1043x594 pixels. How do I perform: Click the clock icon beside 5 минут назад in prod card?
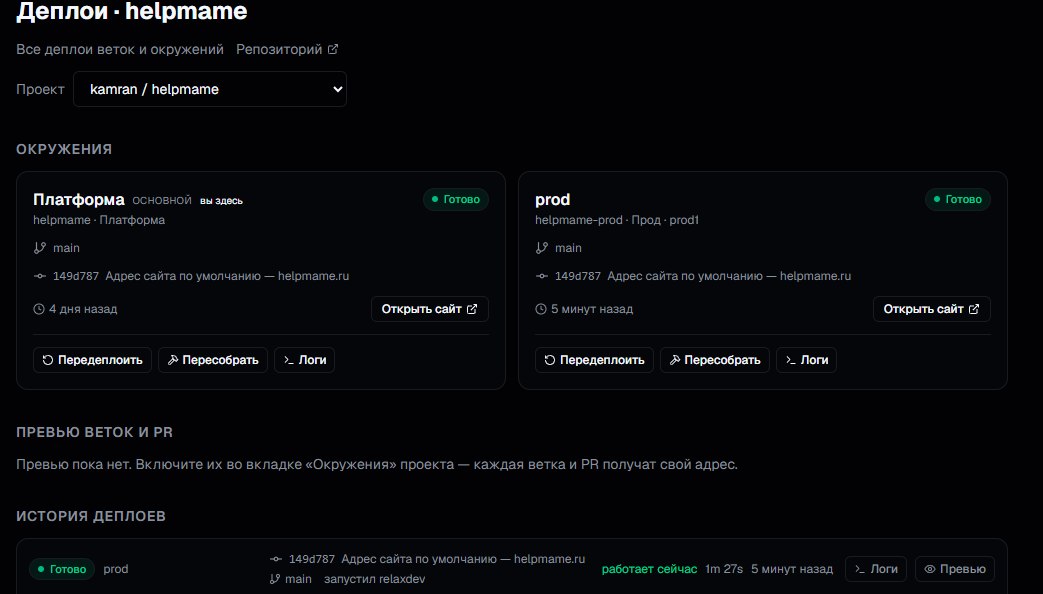click(x=541, y=309)
